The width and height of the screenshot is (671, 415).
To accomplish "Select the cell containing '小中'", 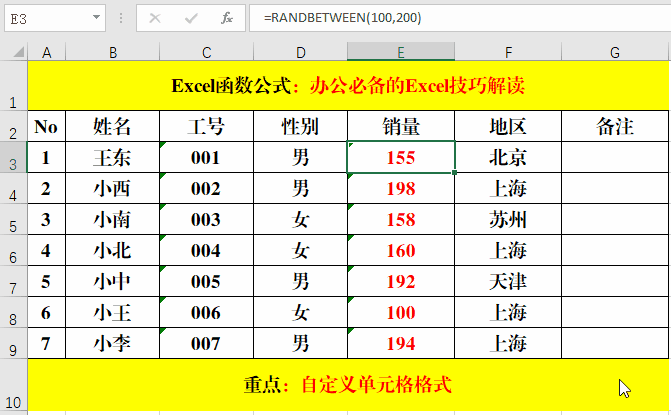I will tap(113, 281).
